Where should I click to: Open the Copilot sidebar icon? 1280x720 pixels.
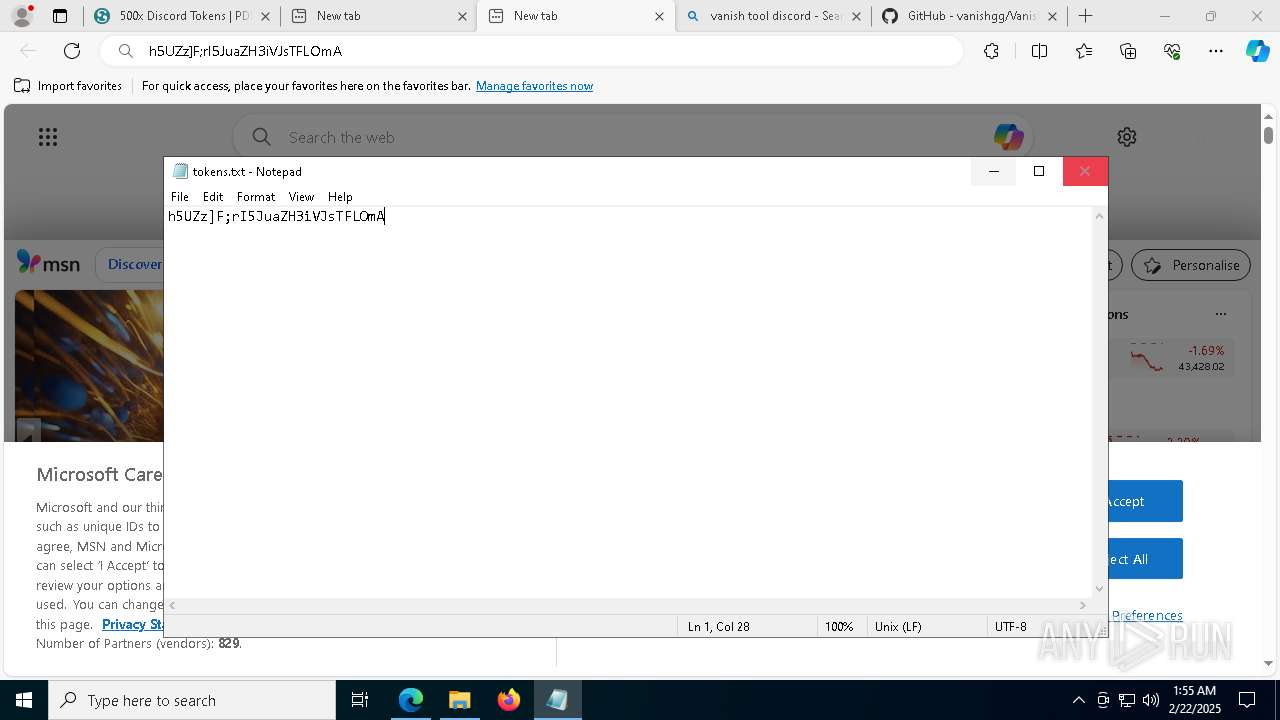[x=1257, y=51]
